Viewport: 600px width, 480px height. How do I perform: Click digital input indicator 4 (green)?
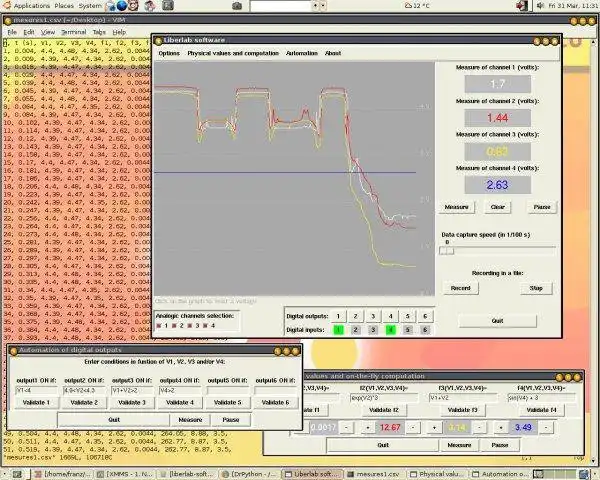[x=390, y=330]
